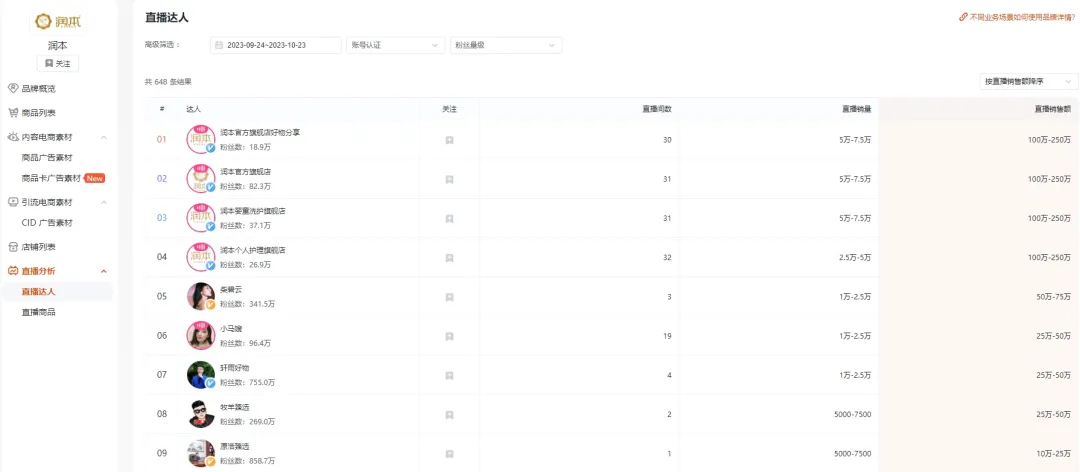The image size is (1080, 472).
Task: Toggle follow bookmark for row 05 streamer
Action: [449, 297]
